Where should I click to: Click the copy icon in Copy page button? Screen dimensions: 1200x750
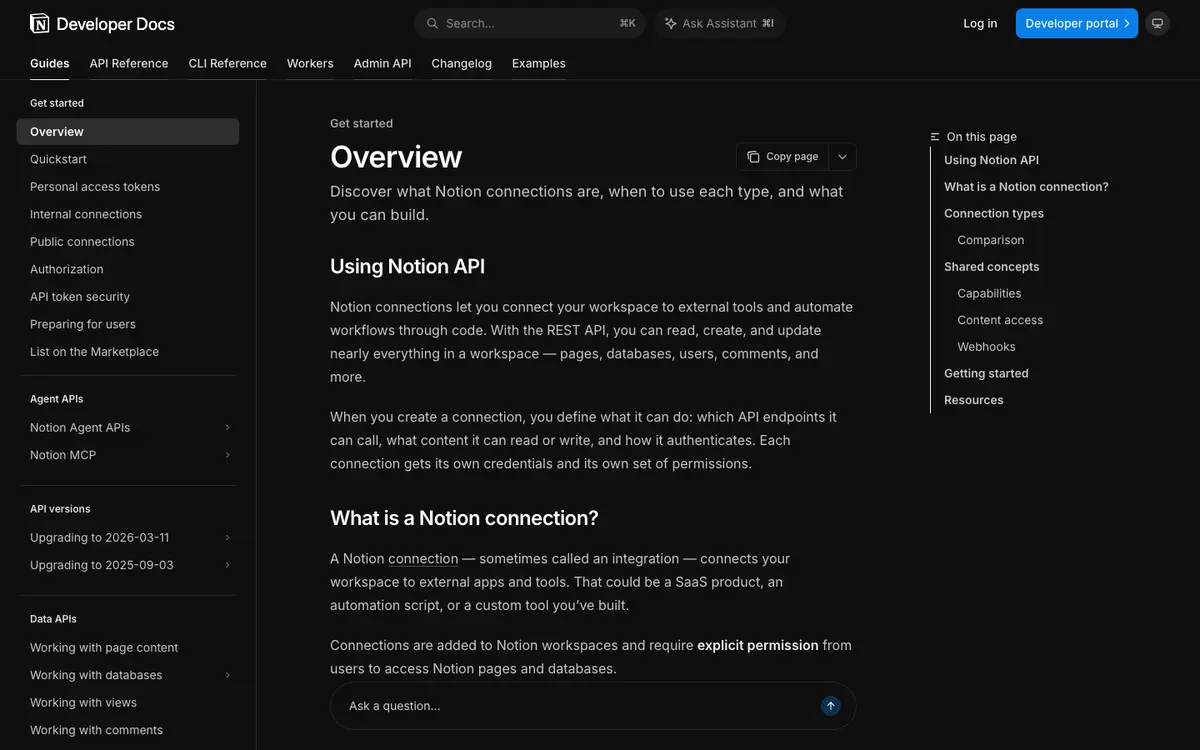[753, 157]
